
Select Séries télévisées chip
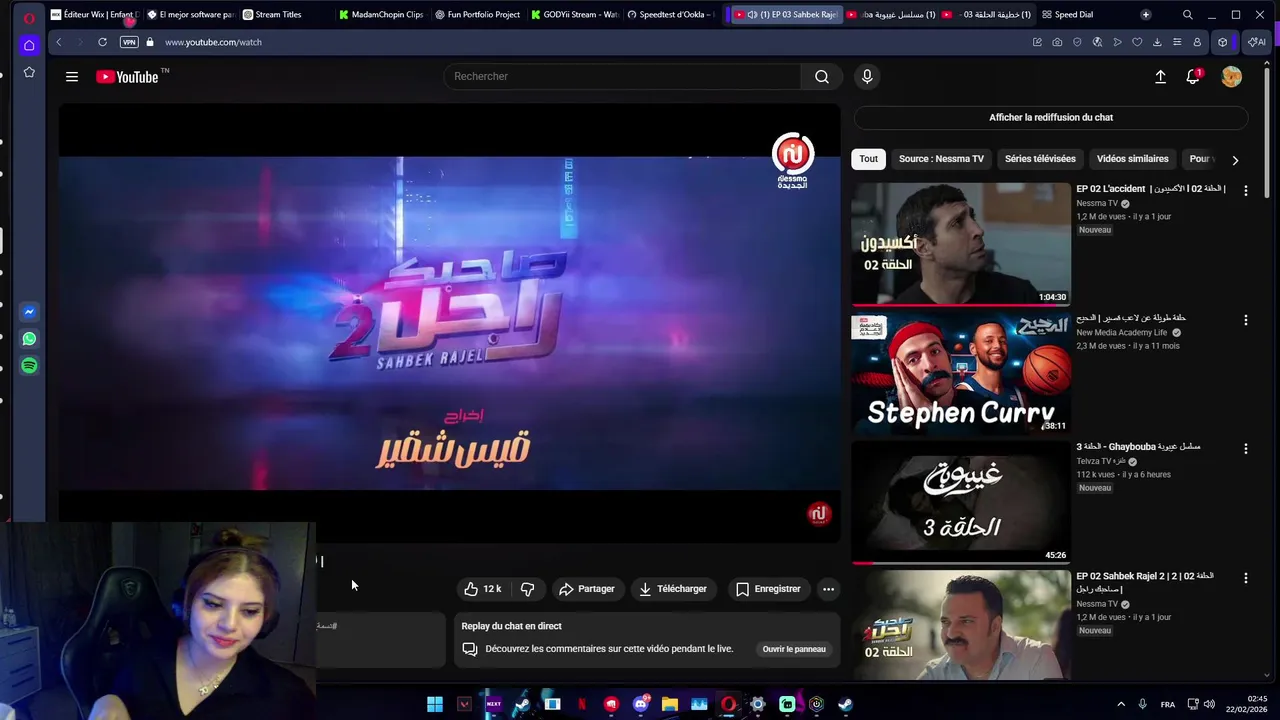click(1040, 159)
